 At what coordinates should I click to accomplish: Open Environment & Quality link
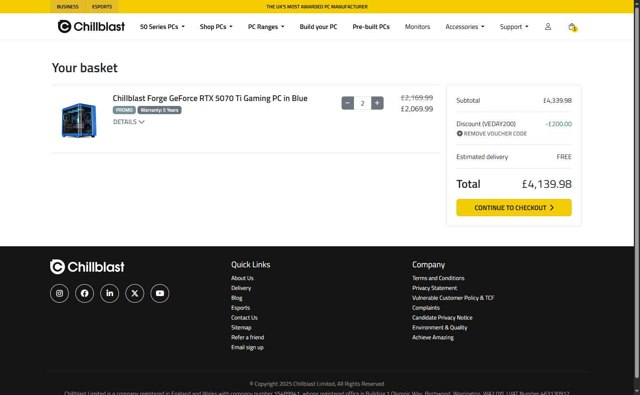pyautogui.click(x=439, y=327)
